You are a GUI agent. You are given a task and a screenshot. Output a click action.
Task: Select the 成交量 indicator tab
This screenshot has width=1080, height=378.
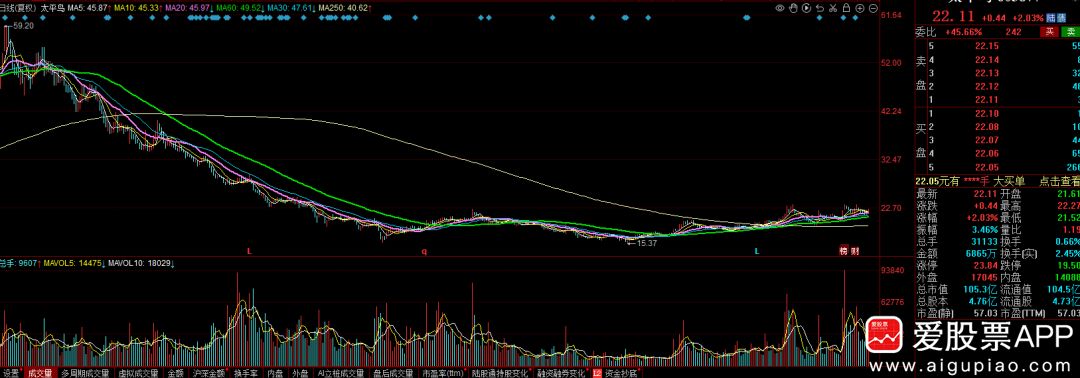click(39, 373)
